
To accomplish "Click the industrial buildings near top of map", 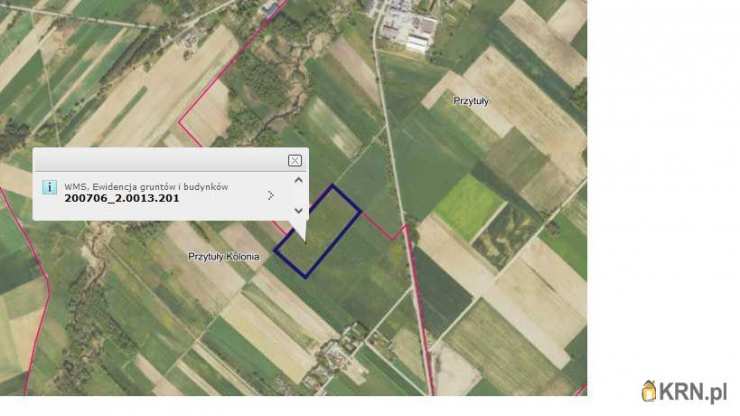I will point(406,27).
